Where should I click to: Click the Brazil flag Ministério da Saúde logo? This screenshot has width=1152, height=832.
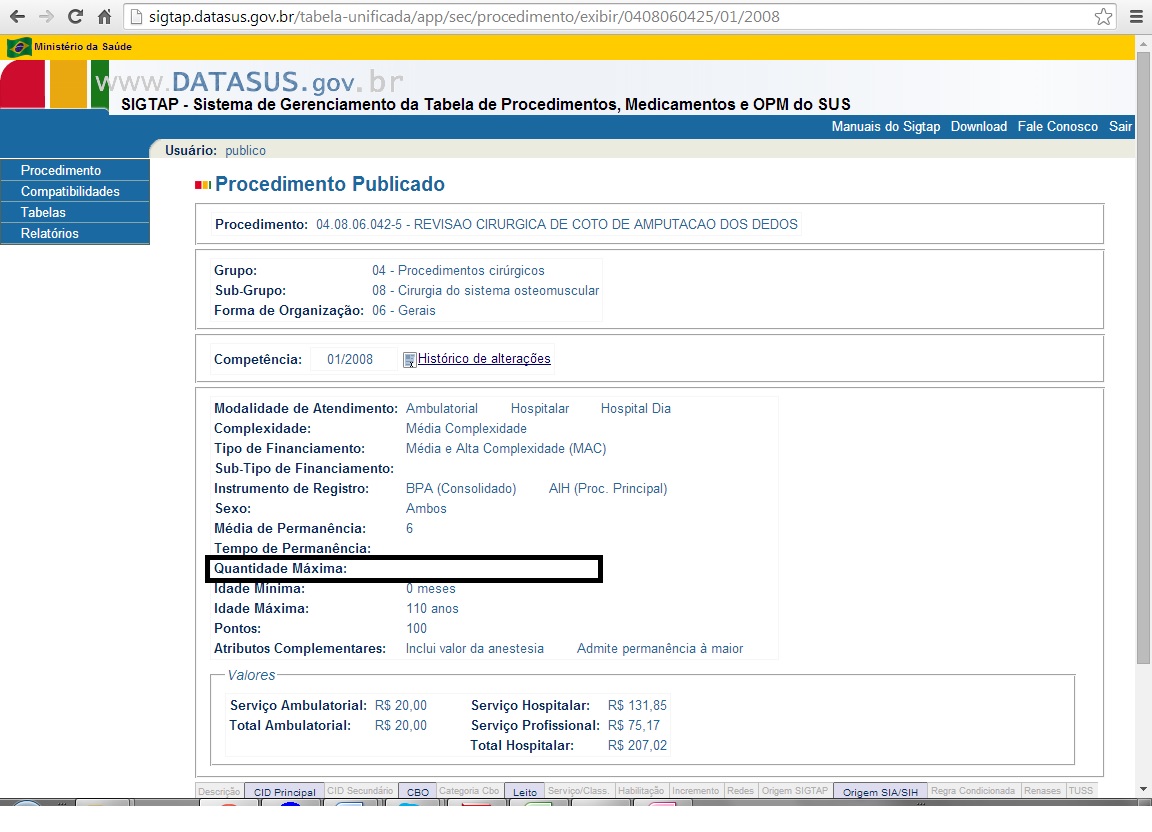(19, 47)
